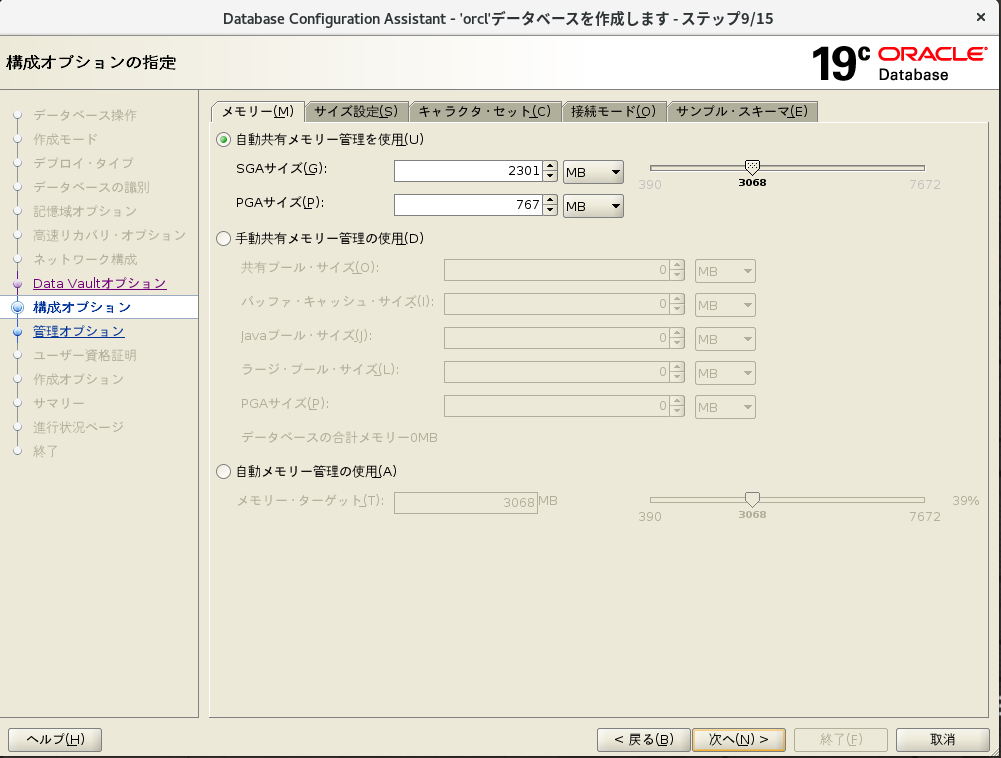Open the Data Vaultオプション step link
This screenshot has height=758, width=1001.
[99, 283]
